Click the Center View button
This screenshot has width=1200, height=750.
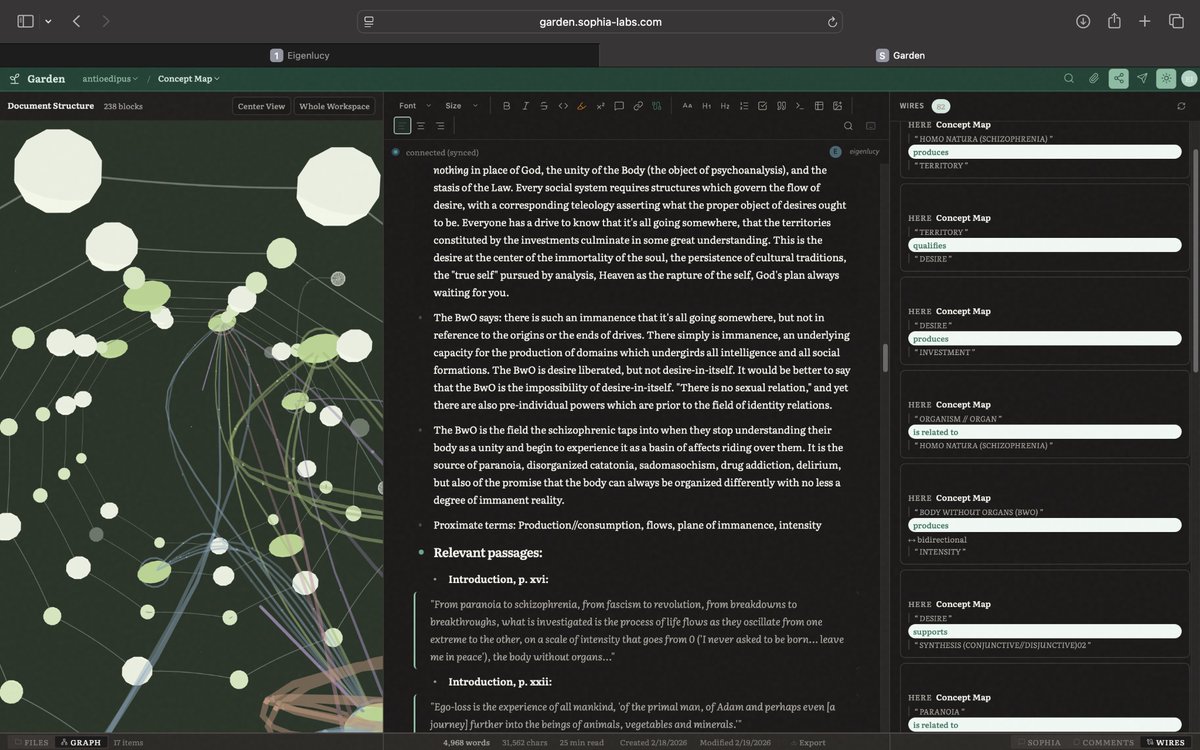[x=261, y=106]
